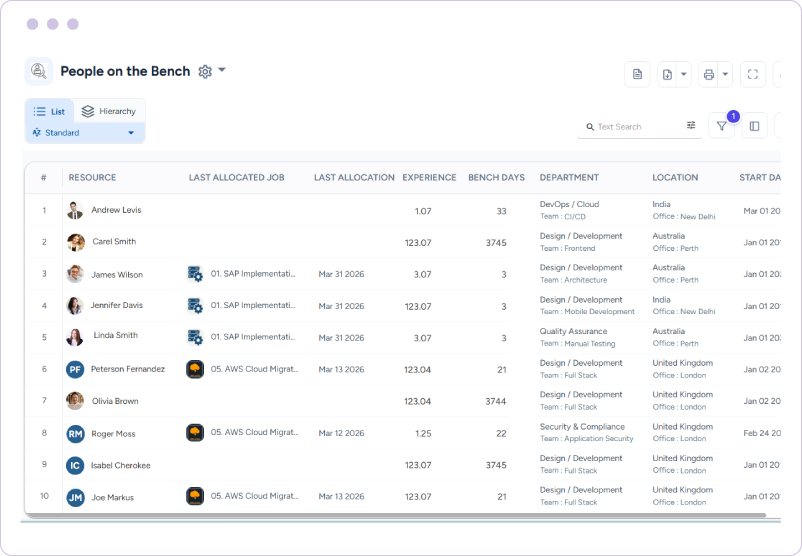Sort by LAST ALLOCATION column header

tap(354, 177)
